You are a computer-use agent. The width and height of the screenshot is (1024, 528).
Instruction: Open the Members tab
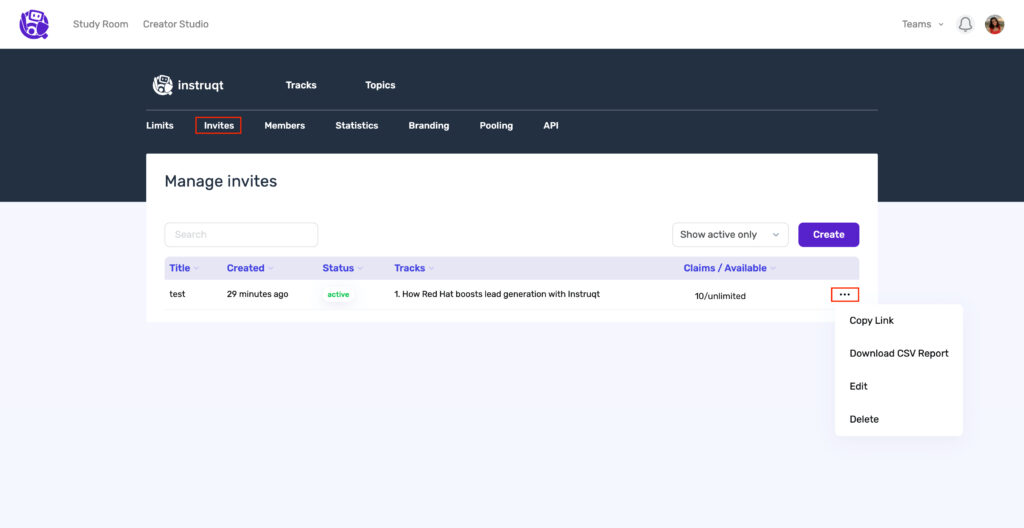tap(284, 125)
